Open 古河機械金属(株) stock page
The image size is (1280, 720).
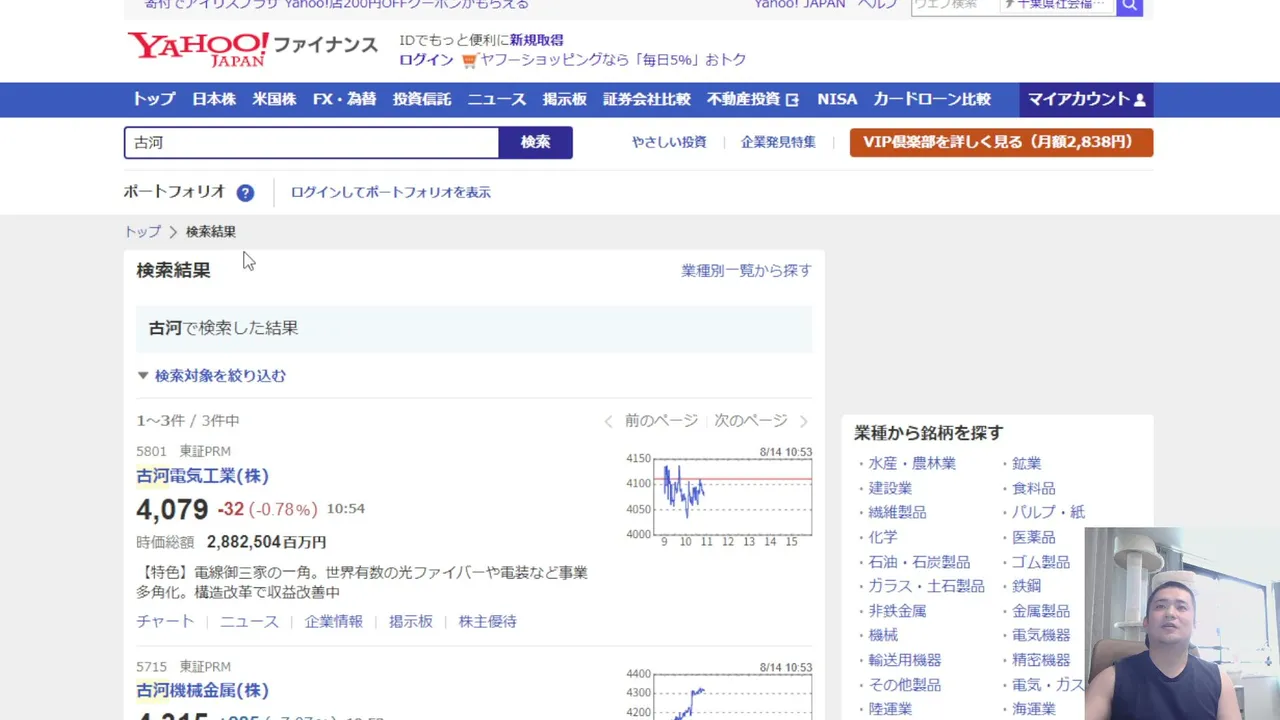(x=203, y=690)
